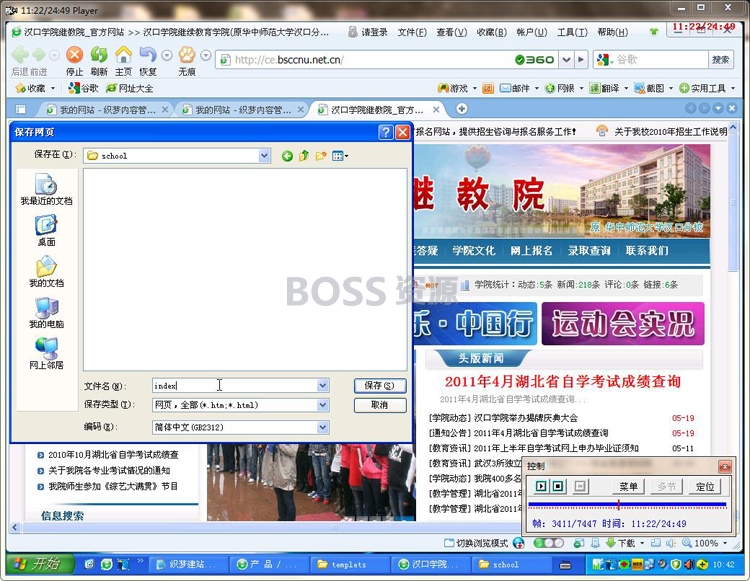The width and height of the screenshot is (750, 581).
Task: Create new folder icon in save dialog
Action: coord(321,156)
